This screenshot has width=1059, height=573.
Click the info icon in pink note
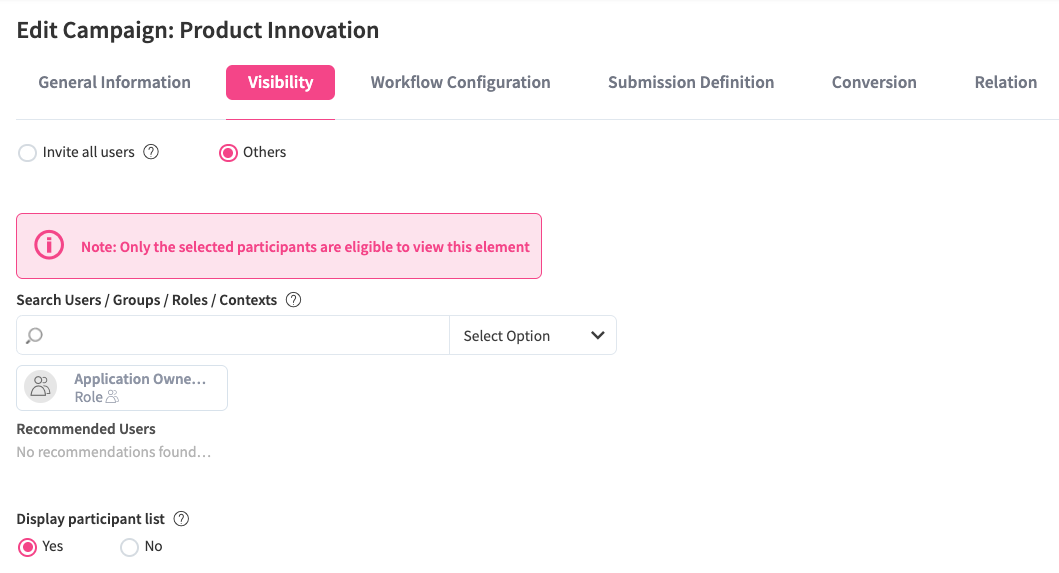point(49,246)
